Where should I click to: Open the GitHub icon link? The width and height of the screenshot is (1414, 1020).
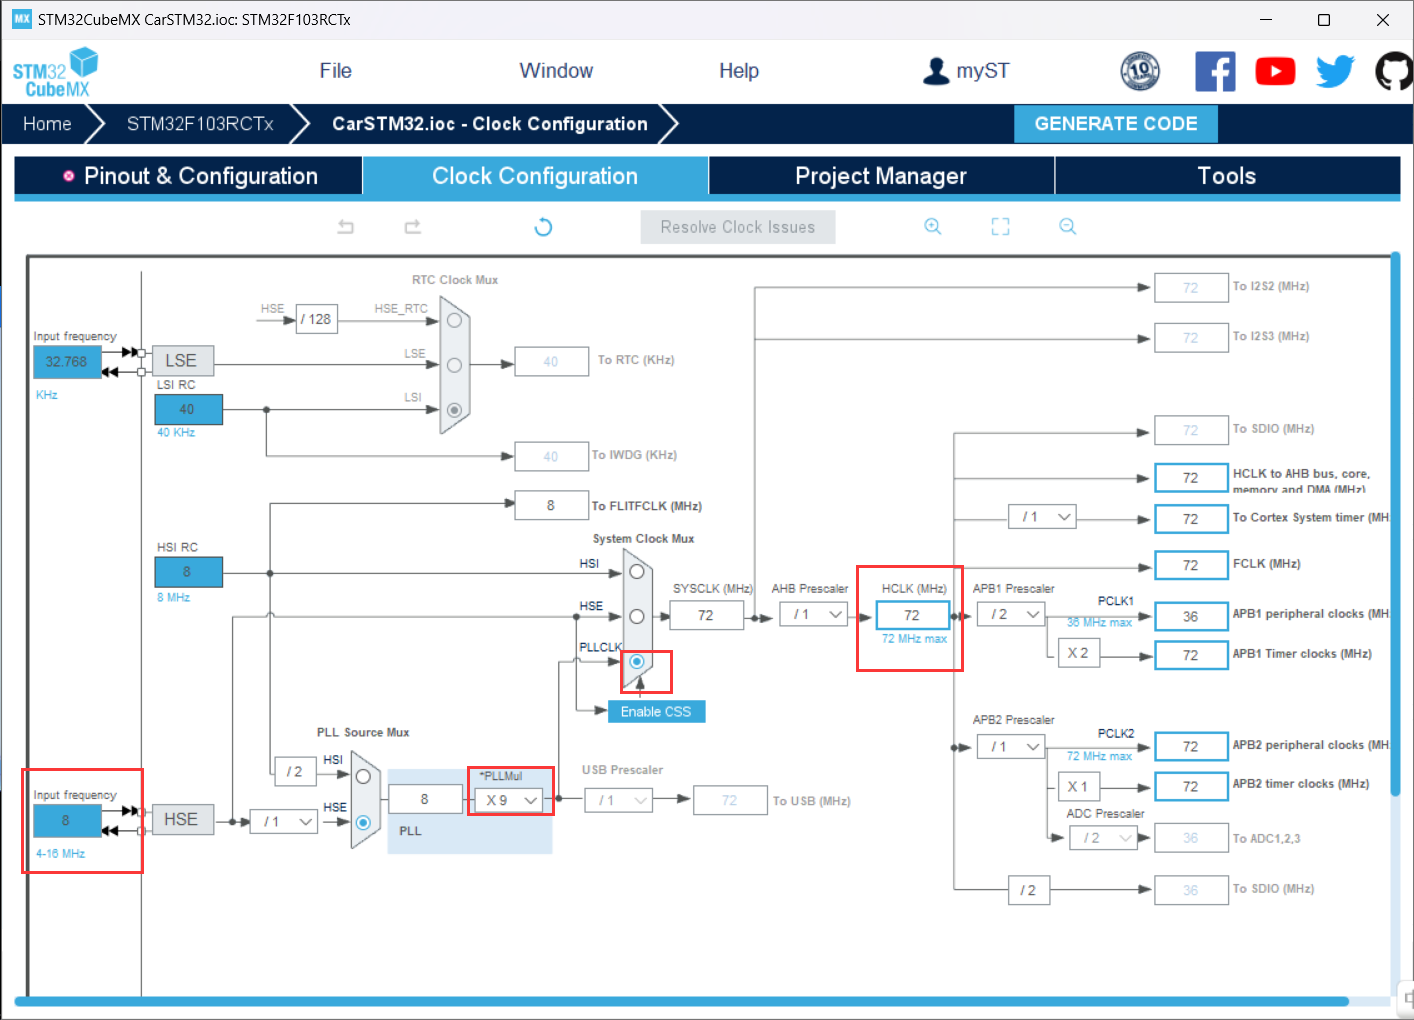pos(1394,71)
